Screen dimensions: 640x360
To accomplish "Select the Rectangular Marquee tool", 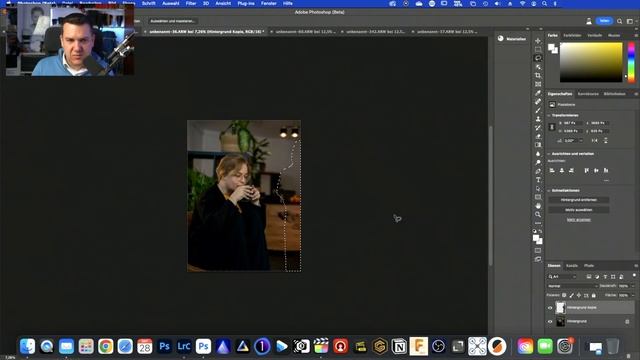I will click(x=538, y=49).
